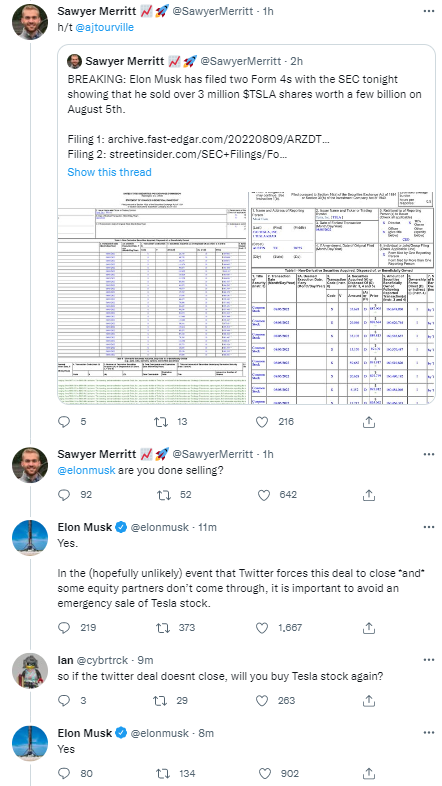Reply to Elon's final 'Yes' tweet
This screenshot has width=442, height=786.
(x=64, y=773)
